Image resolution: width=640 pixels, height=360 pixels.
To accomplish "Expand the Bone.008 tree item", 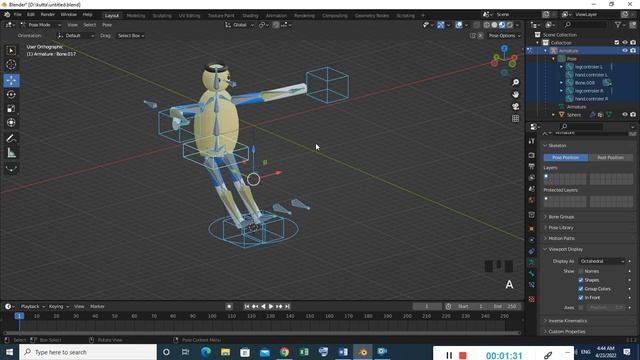I will click(x=562, y=83).
